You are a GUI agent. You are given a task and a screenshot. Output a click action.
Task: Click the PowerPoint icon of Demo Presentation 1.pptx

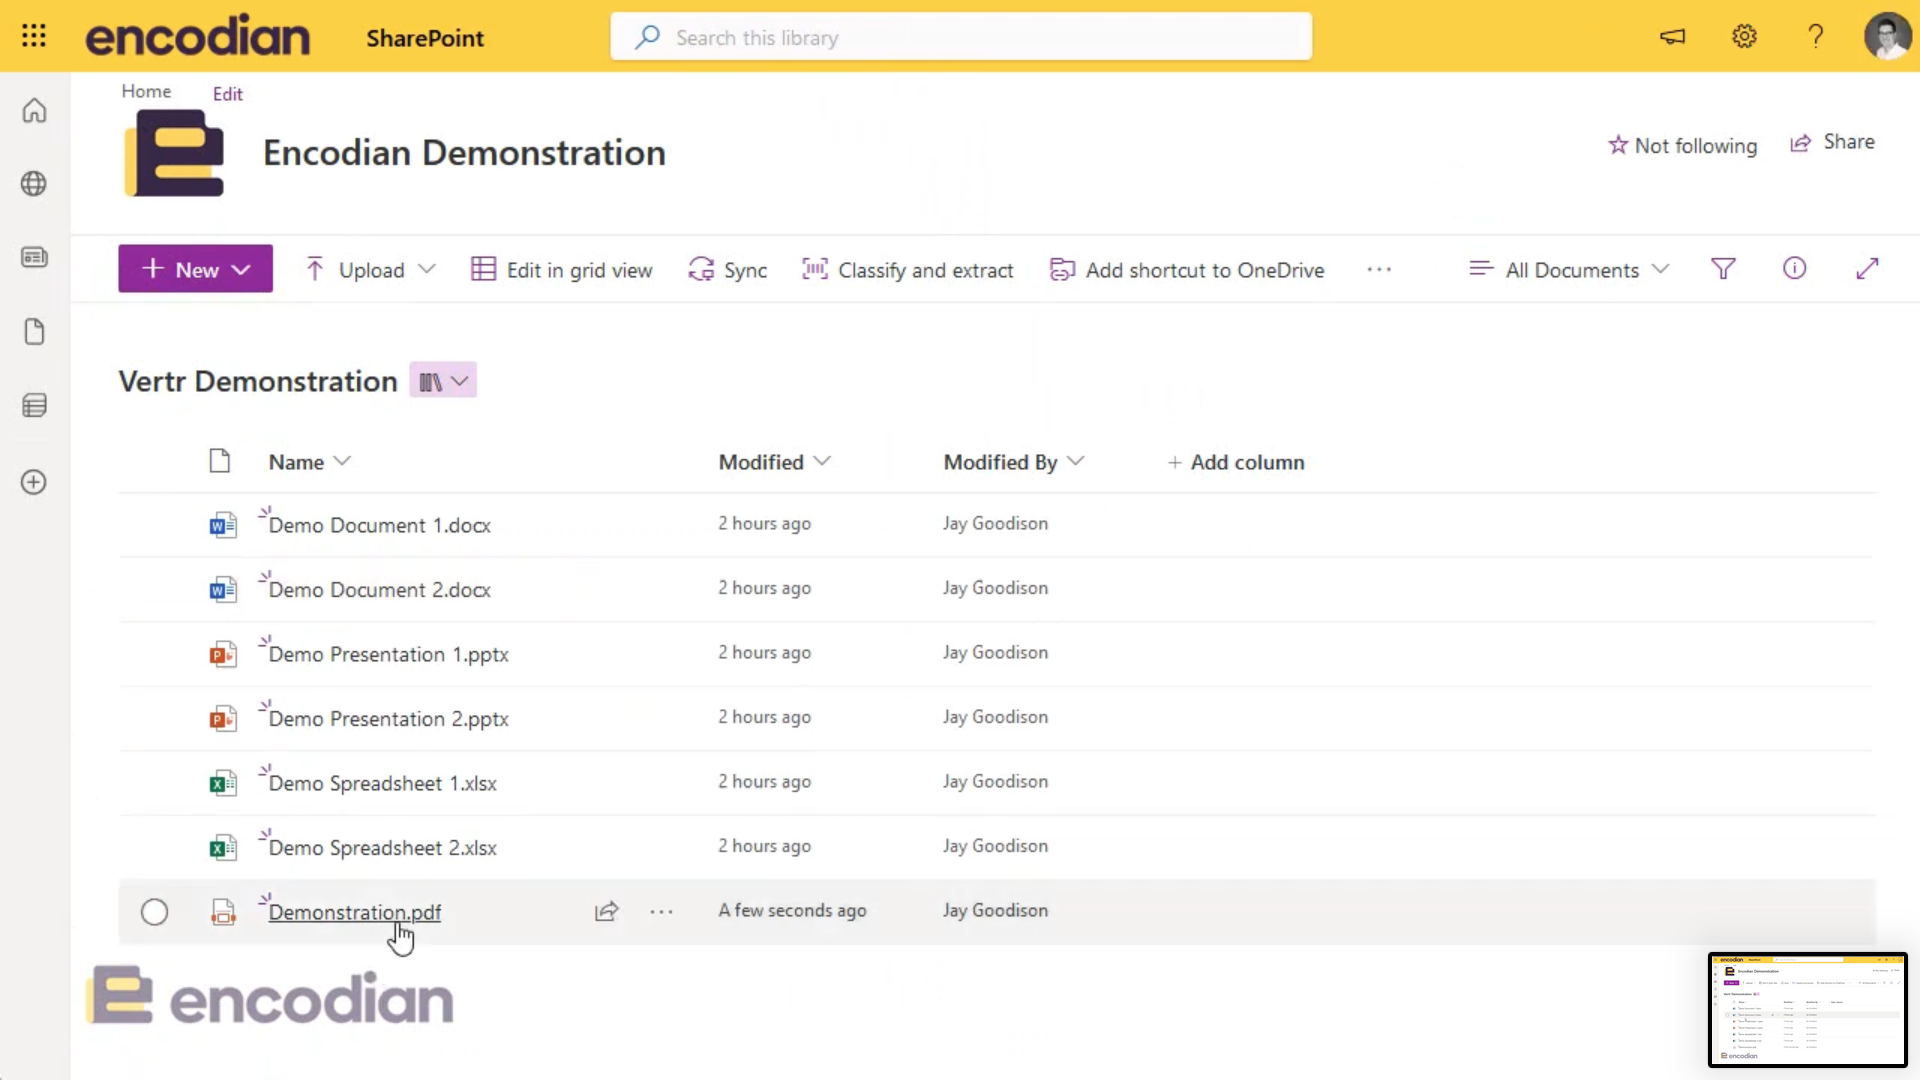[x=223, y=654]
